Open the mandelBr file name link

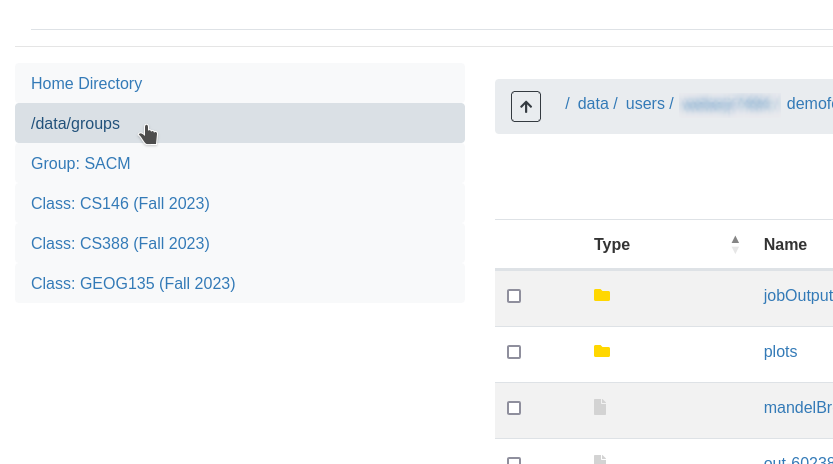(x=798, y=407)
